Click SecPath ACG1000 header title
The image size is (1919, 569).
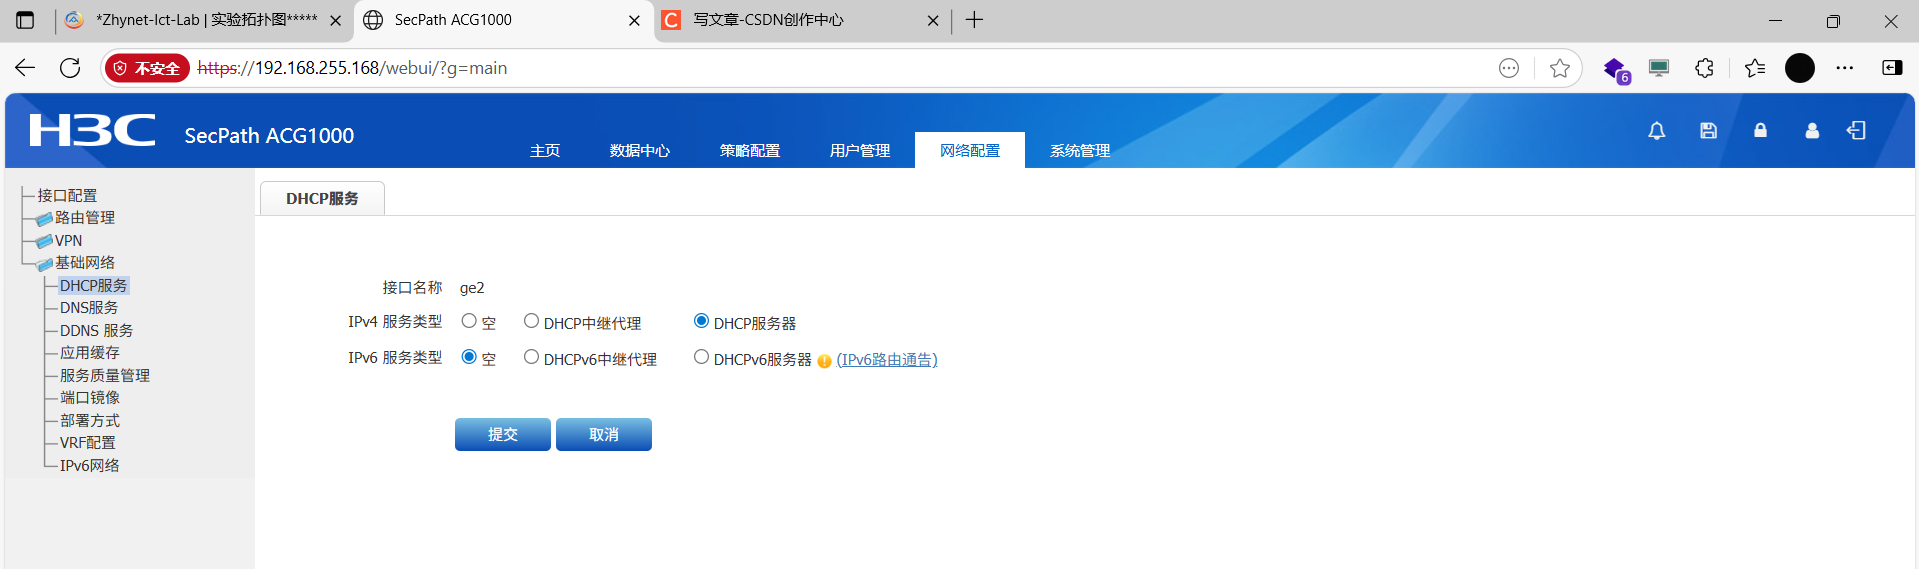[x=269, y=136]
